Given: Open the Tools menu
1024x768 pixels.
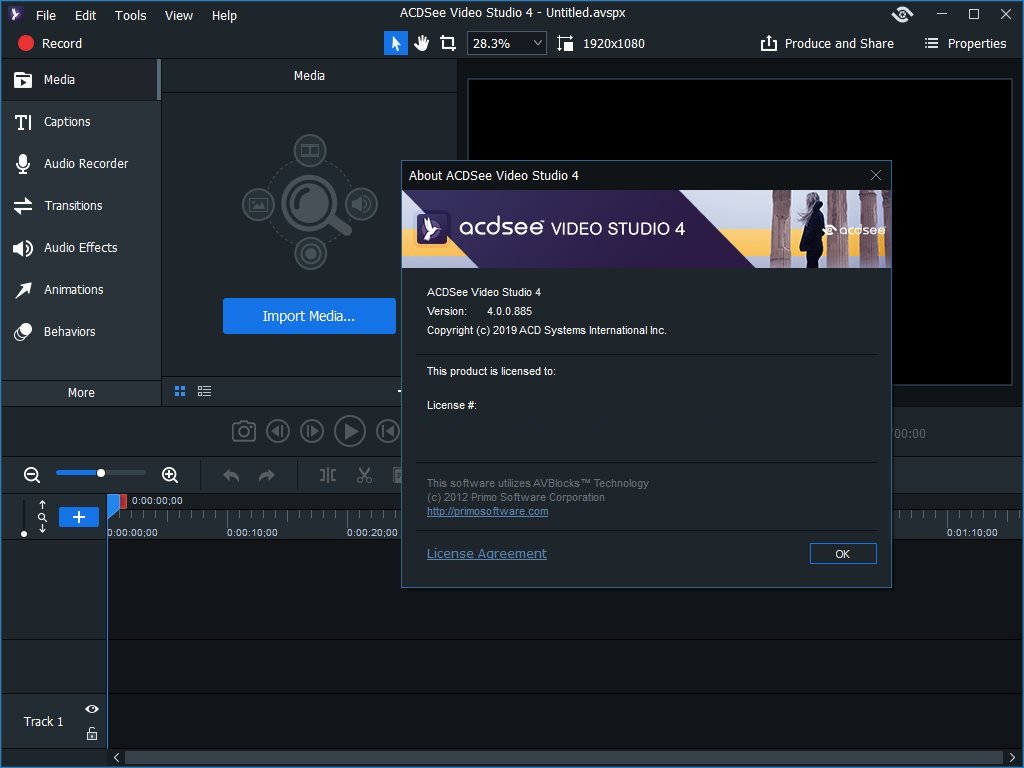Looking at the screenshot, I should pos(131,15).
